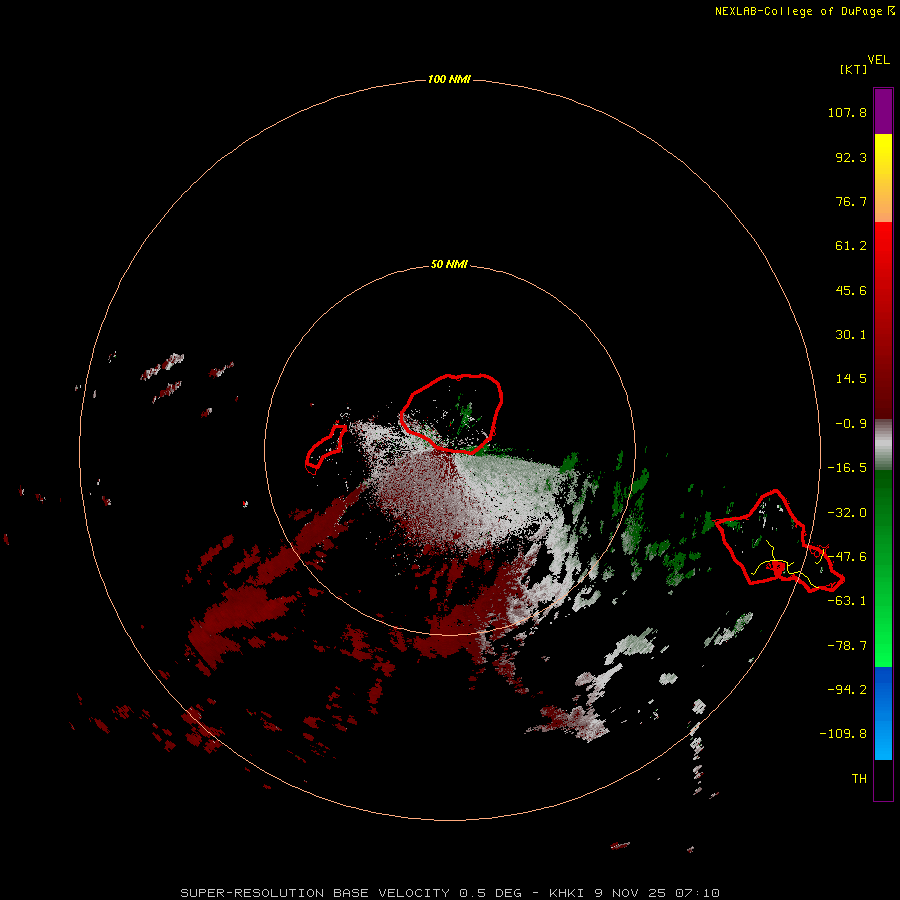Click the -78.7 velocity scale value
Viewport: 900px width, 900px height.
[847, 646]
